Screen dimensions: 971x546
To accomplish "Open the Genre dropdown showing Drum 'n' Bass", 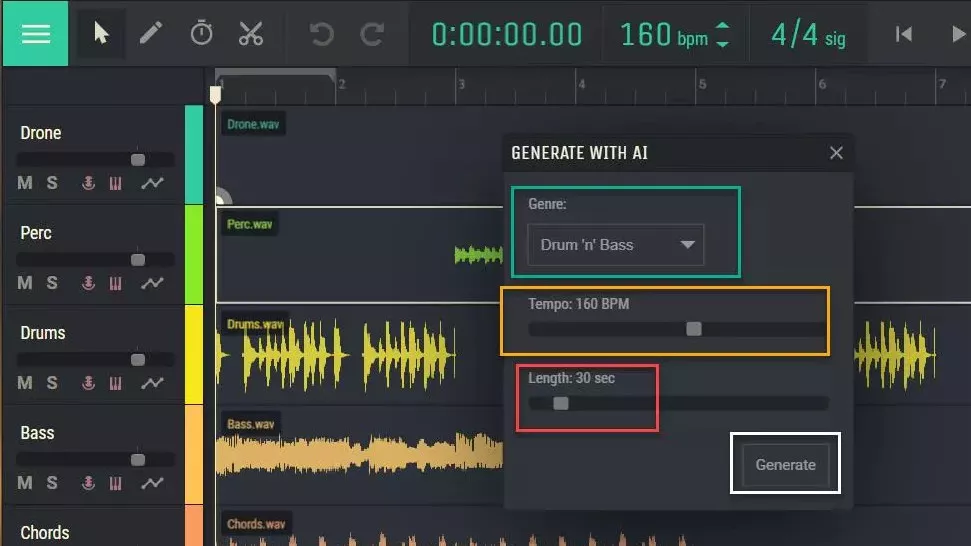I will coord(616,245).
